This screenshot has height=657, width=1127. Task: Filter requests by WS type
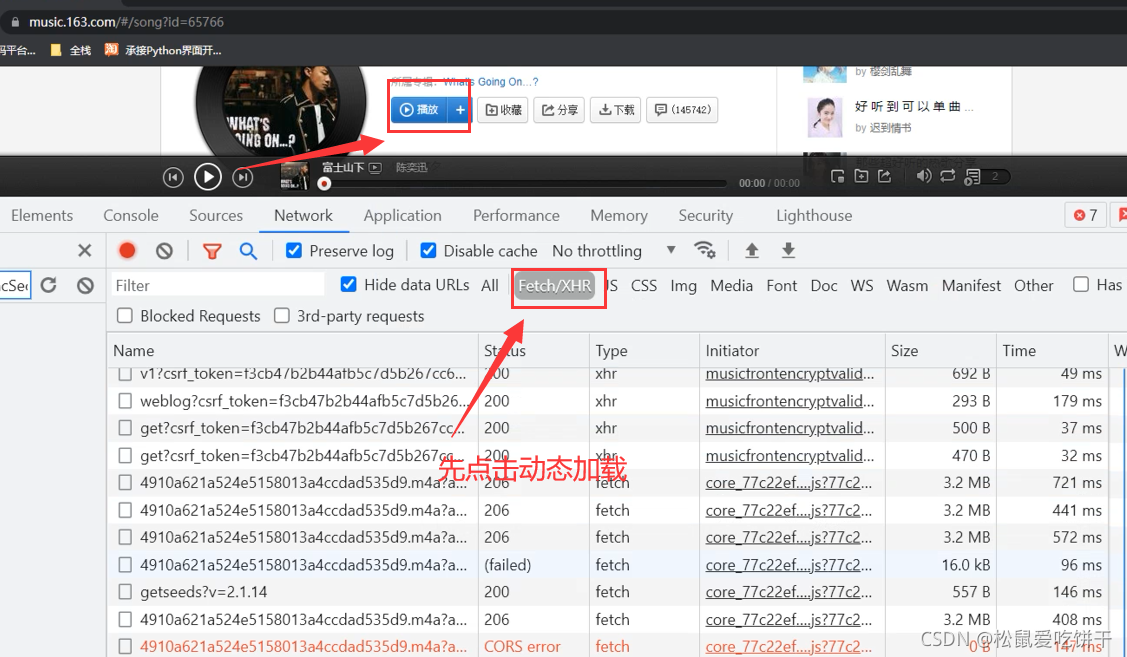[x=862, y=285]
